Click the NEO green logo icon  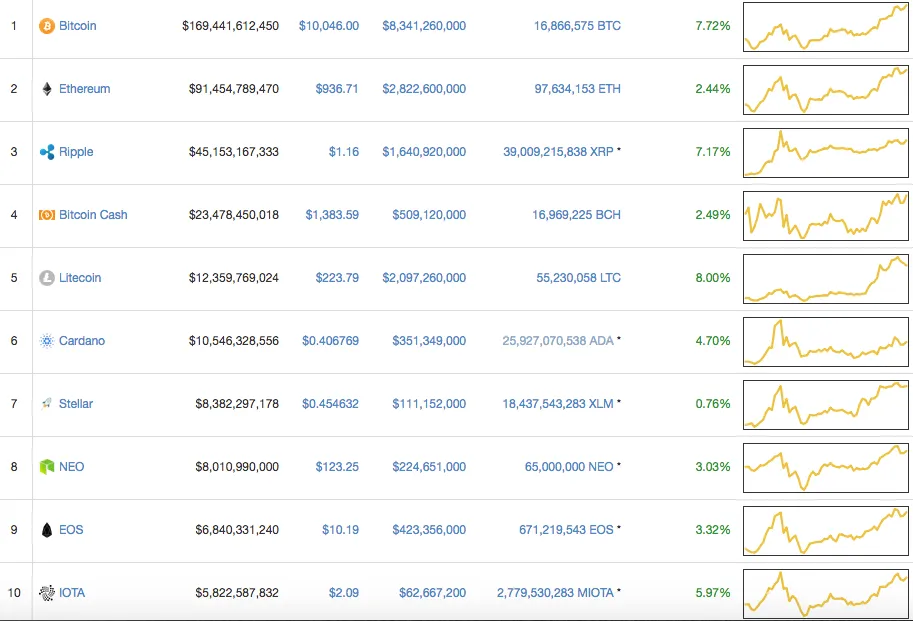coord(47,467)
